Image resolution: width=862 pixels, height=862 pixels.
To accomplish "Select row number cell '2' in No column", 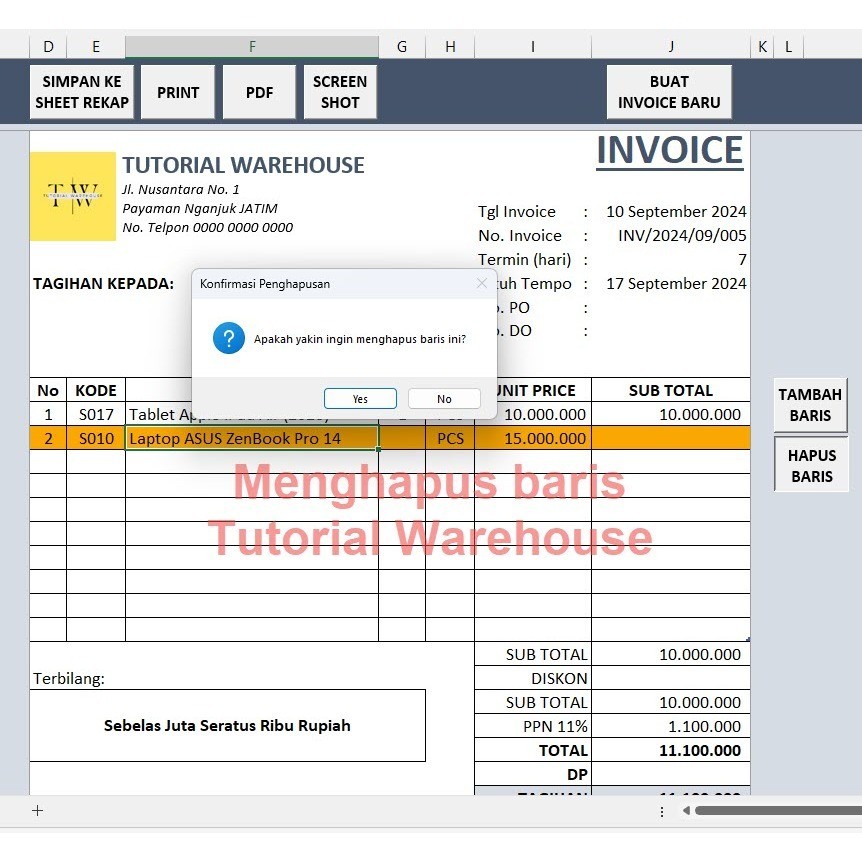I will 48,438.
